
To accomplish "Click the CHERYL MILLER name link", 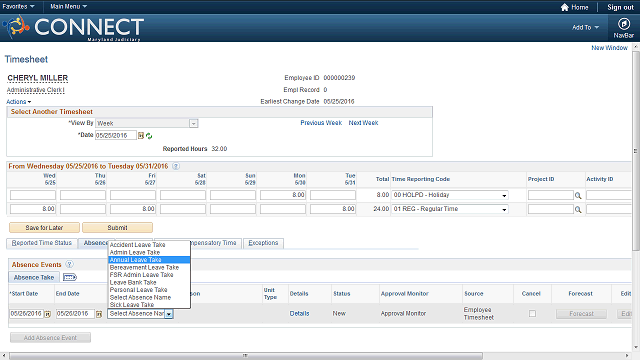I will coord(38,78).
